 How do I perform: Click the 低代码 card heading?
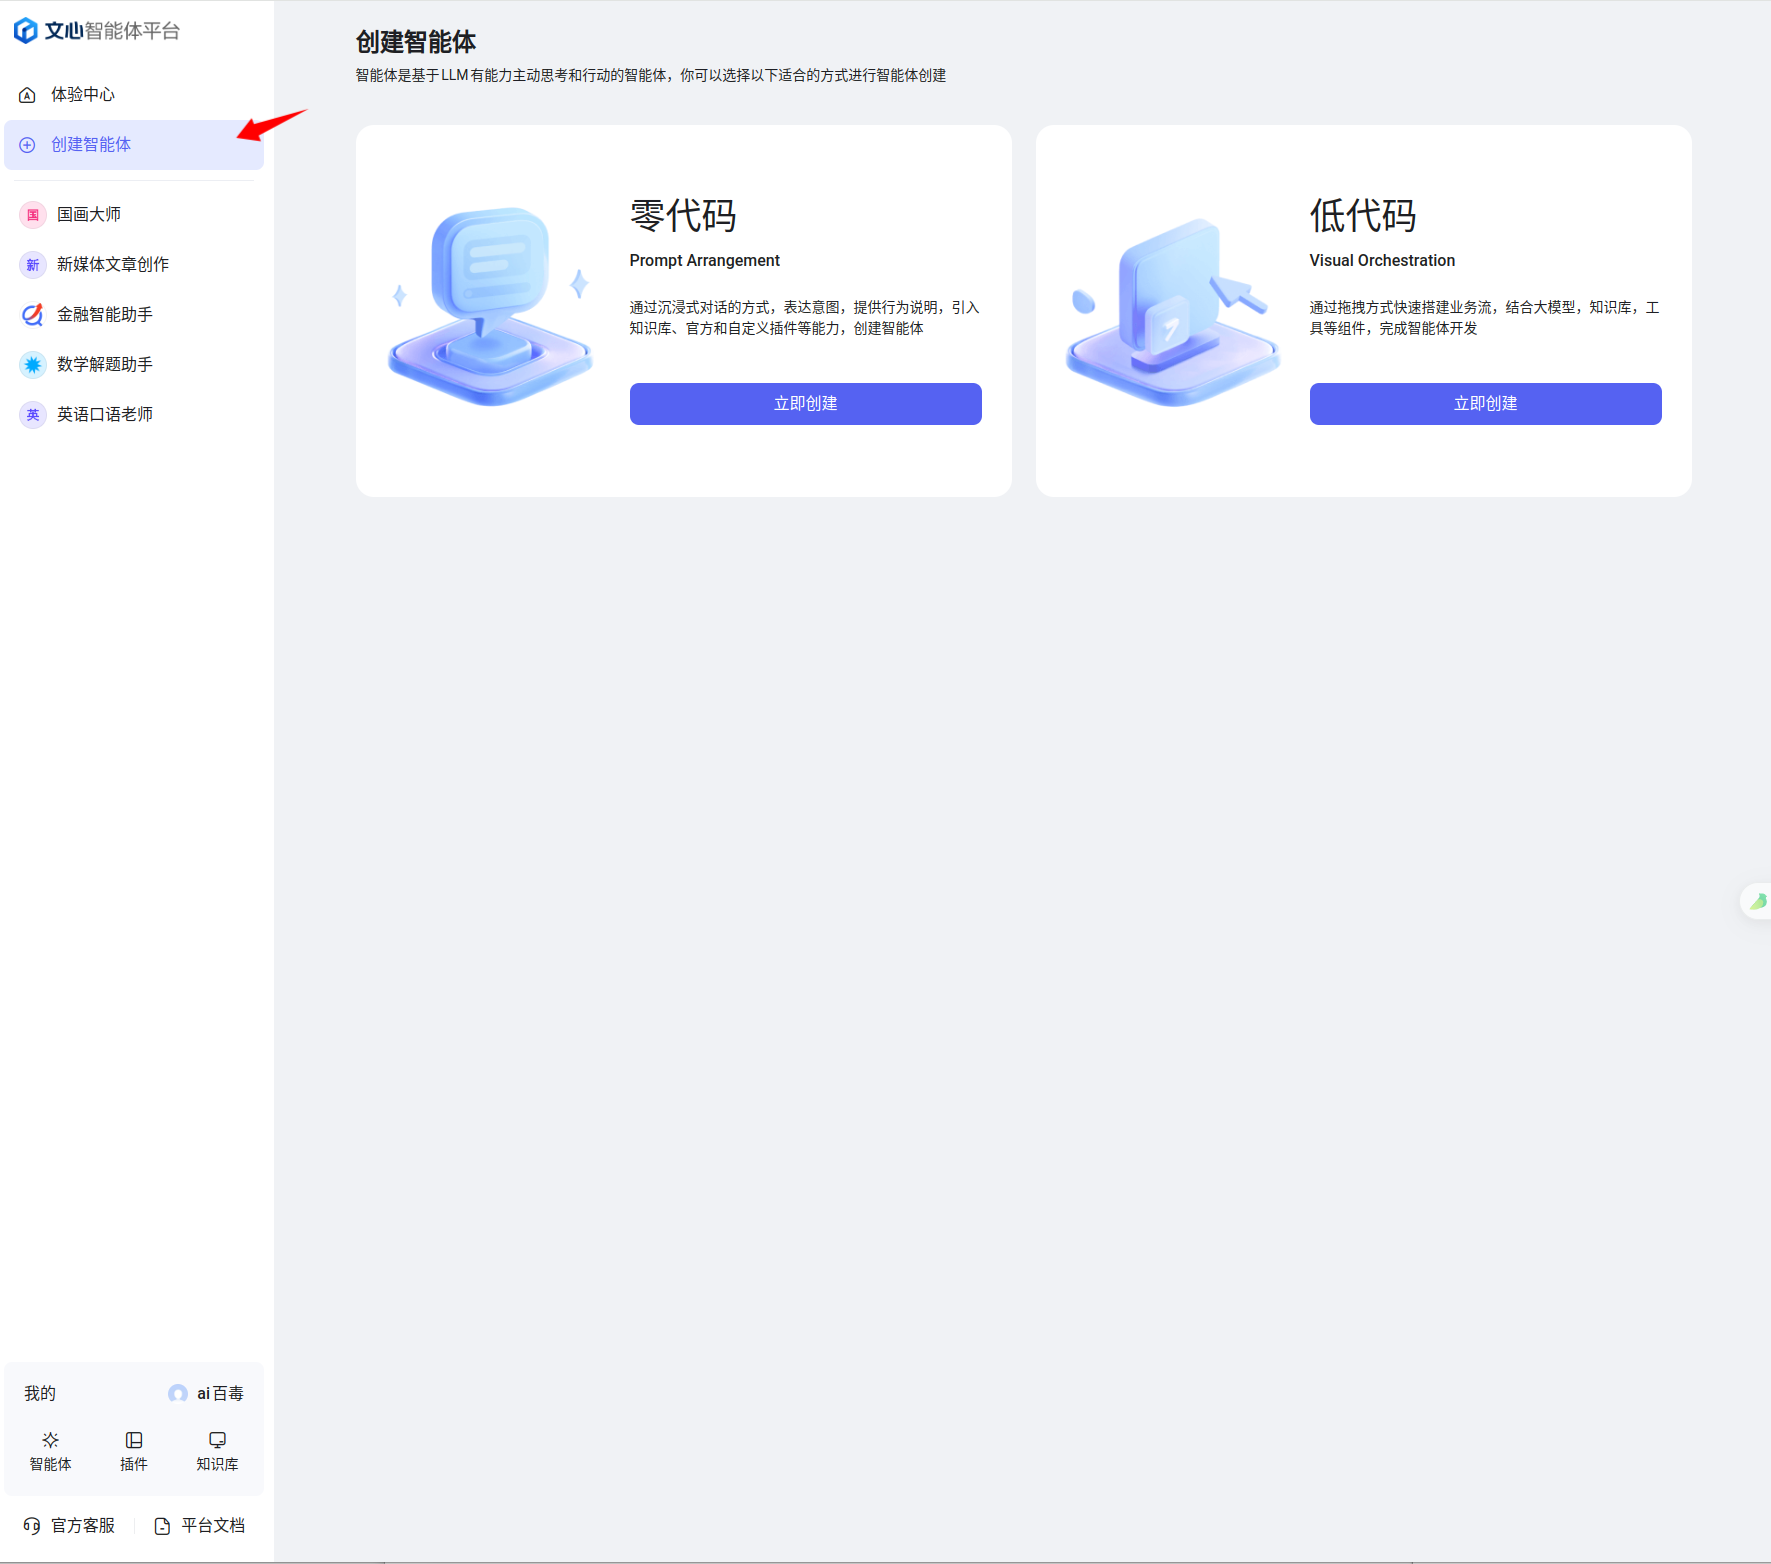(x=1363, y=216)
